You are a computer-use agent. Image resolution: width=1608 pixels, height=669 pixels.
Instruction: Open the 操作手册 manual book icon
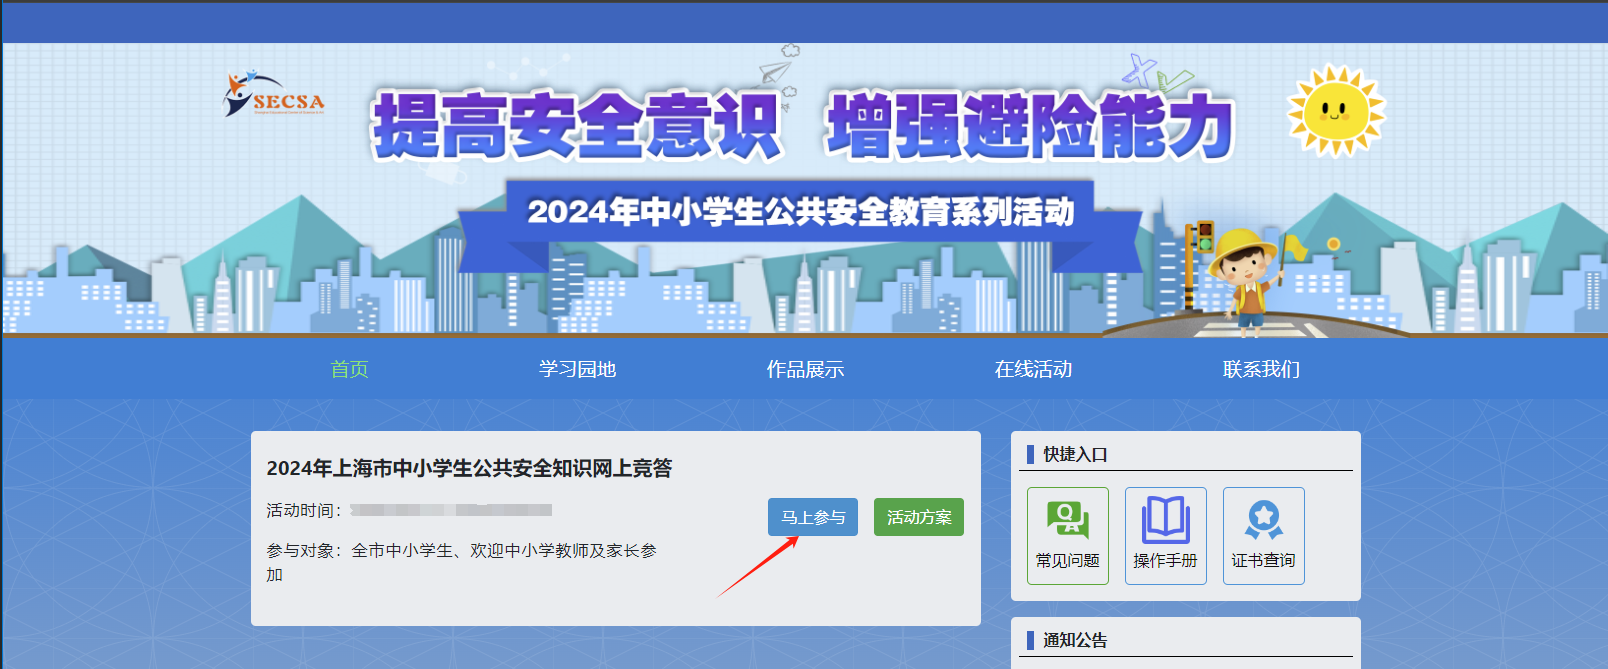tap(1166, 536)
